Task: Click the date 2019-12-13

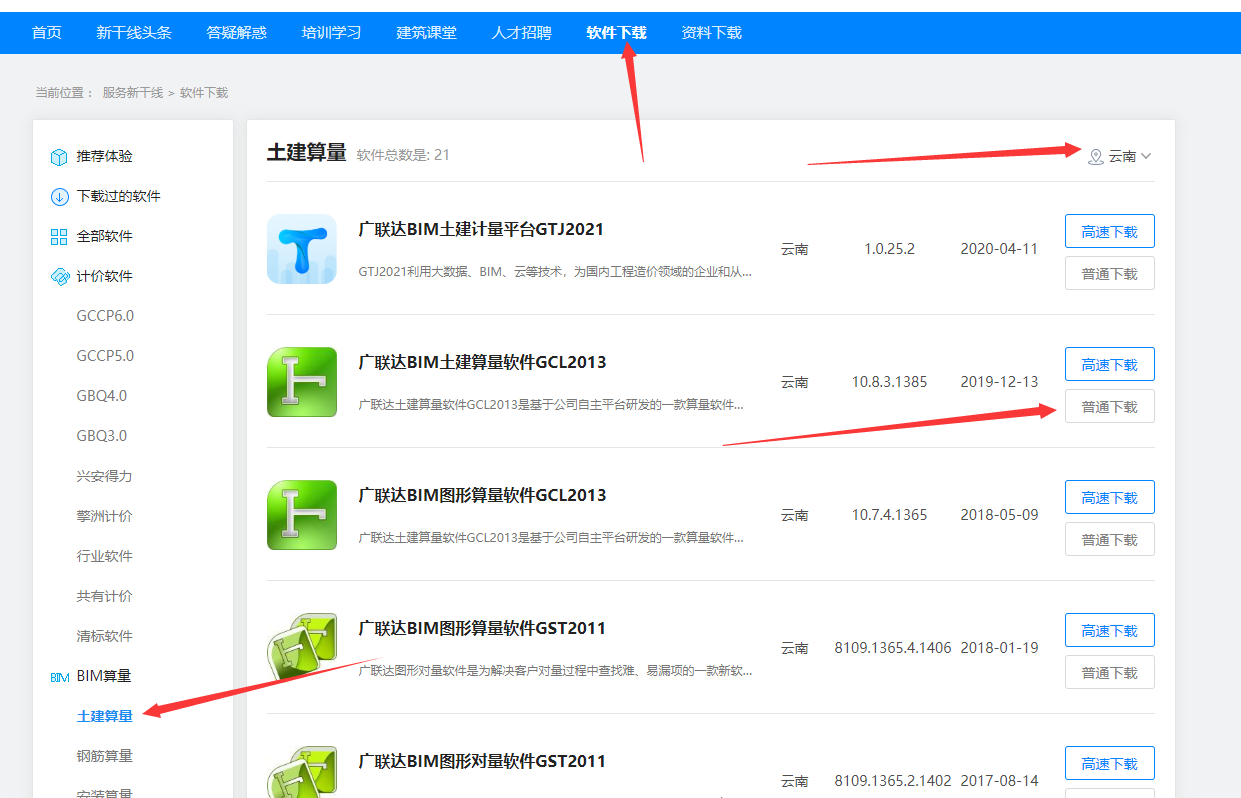Action: [999, 382]
